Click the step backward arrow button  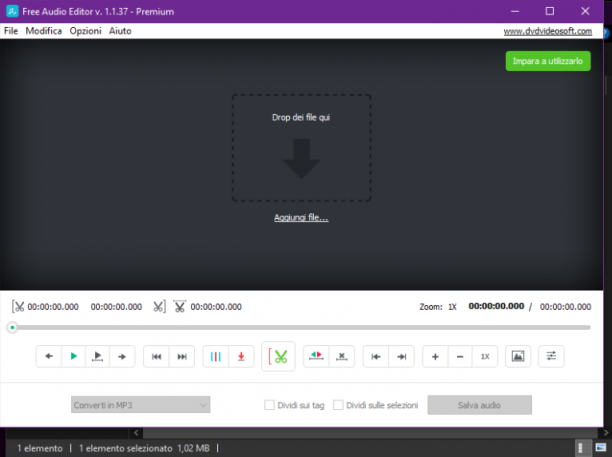49,356
